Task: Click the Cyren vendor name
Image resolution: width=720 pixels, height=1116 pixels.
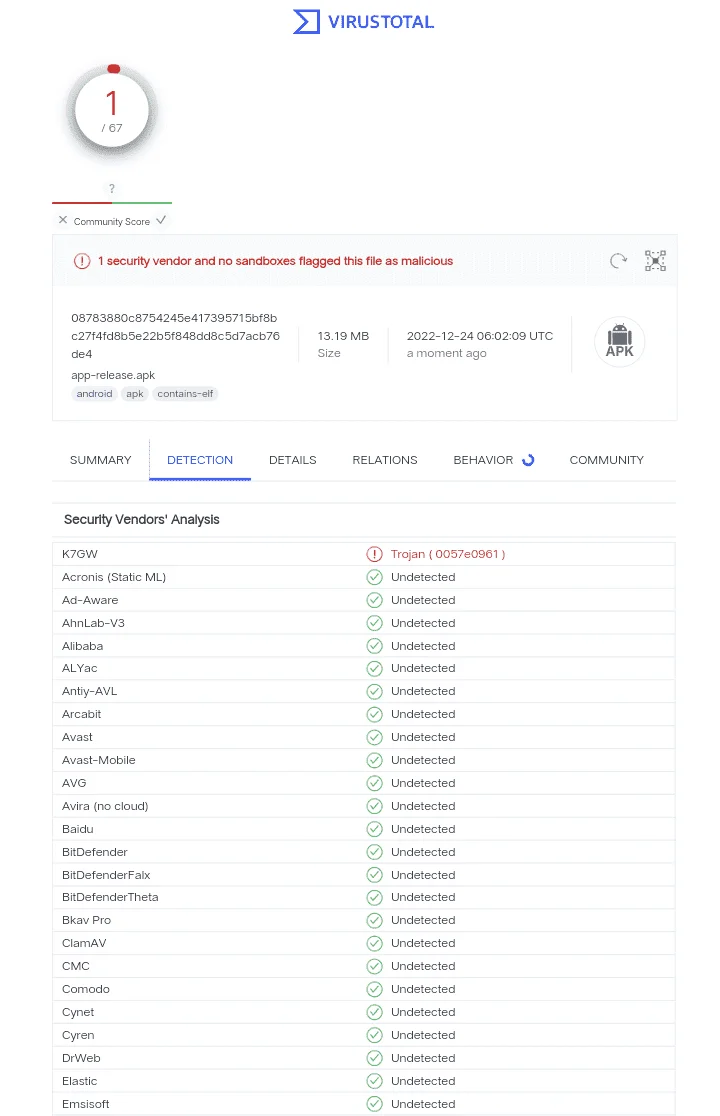Action: click(78, 1035)
